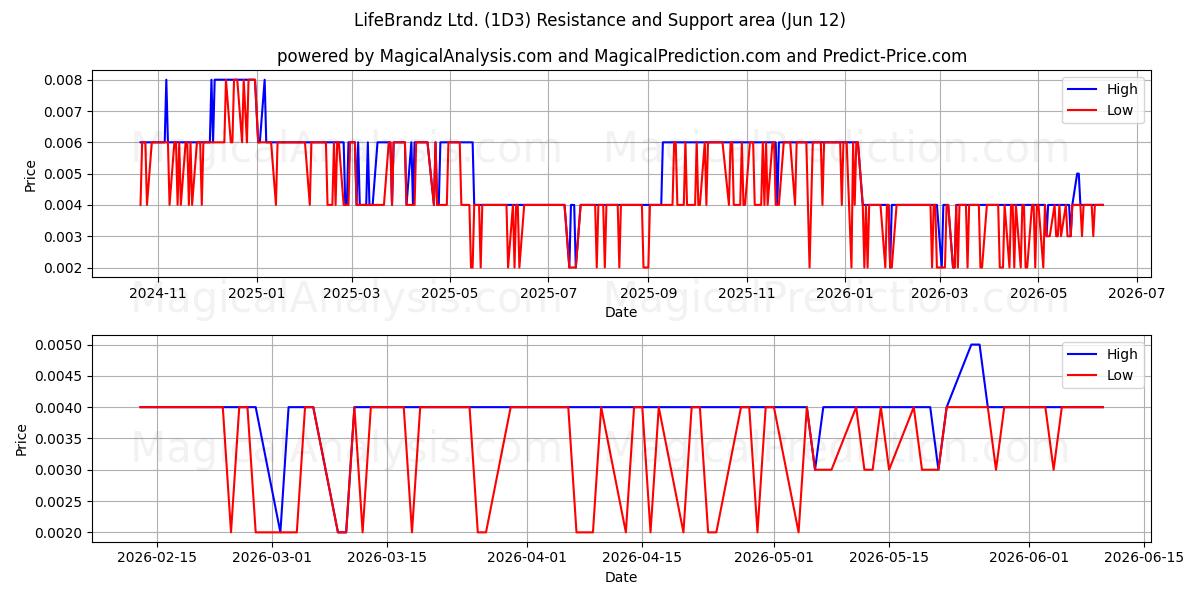Click the 'Date' x-axis label of top chart

[621, 312]
